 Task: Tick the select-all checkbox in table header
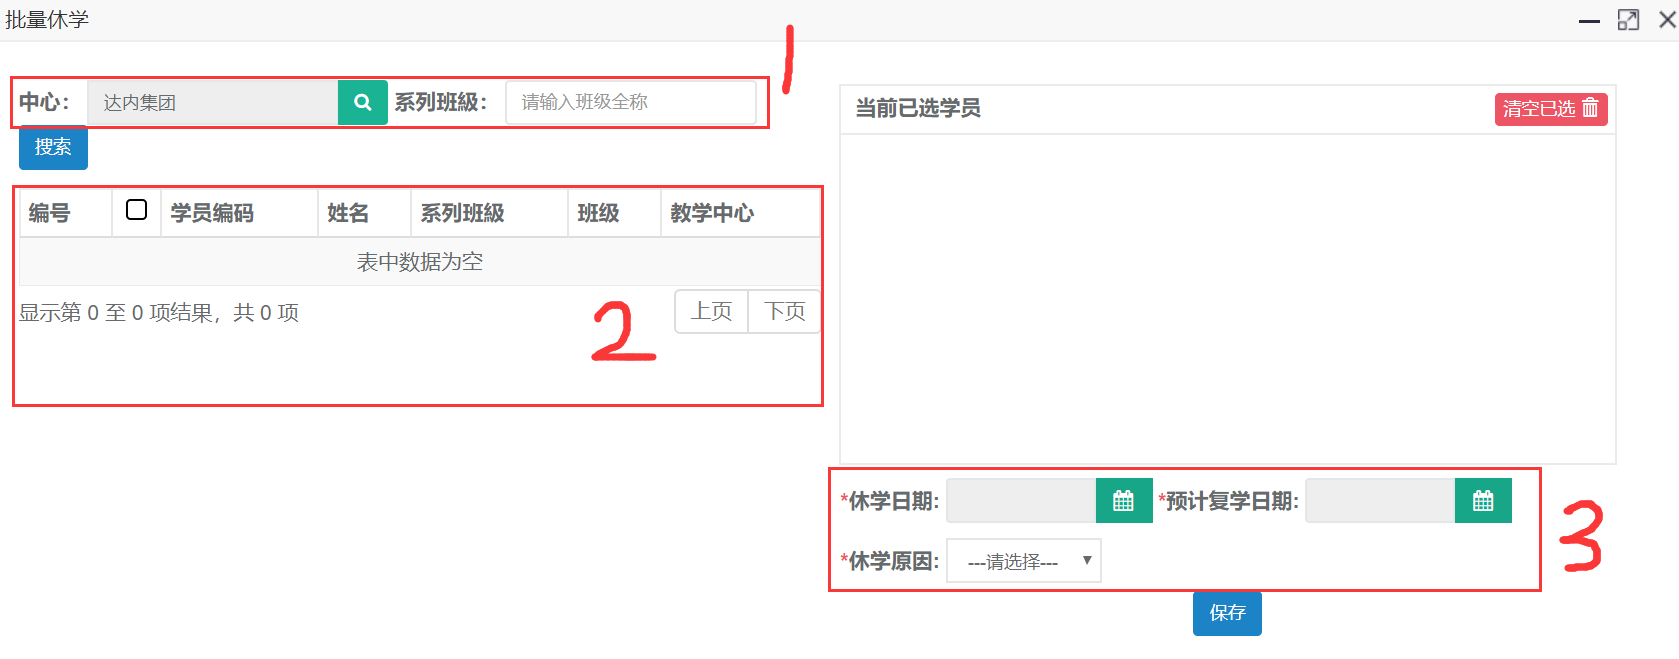pos(137,210)
